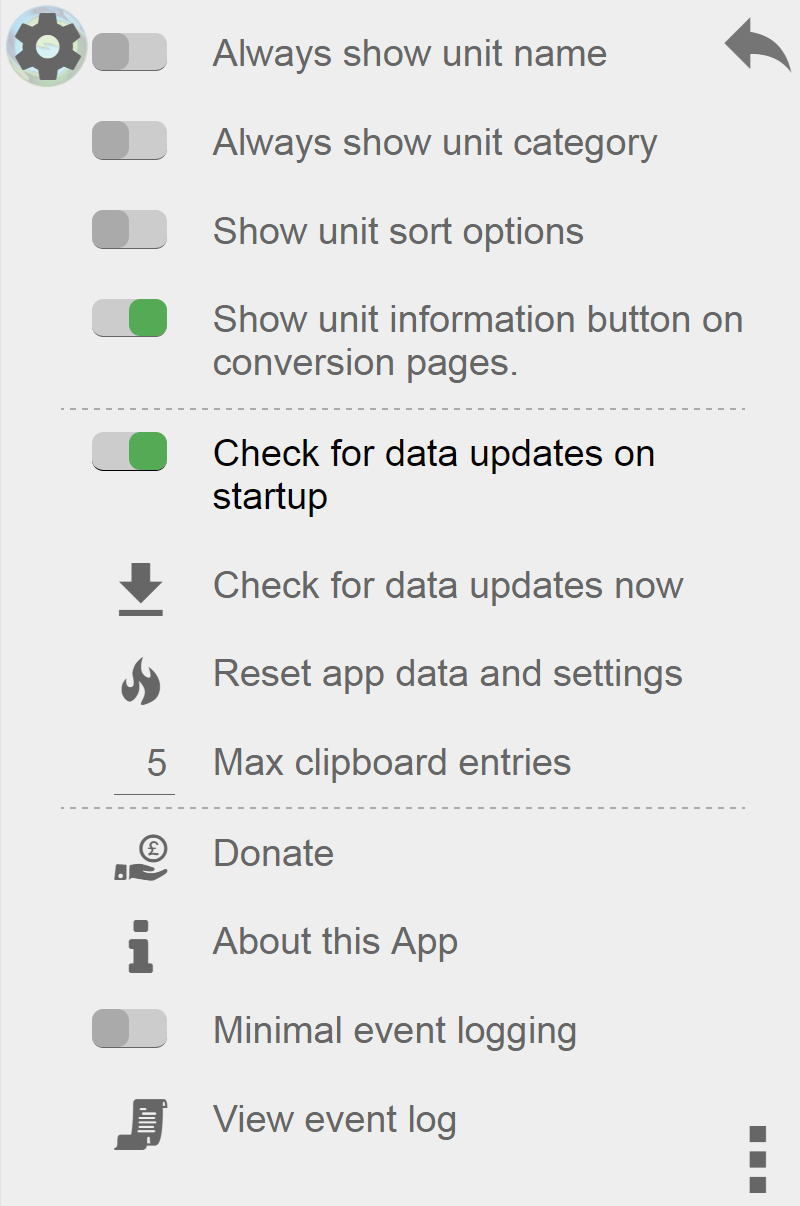Click the donate hand-with-coin icon
Screen dimensions: 800x1206
[x=141, y=858]
